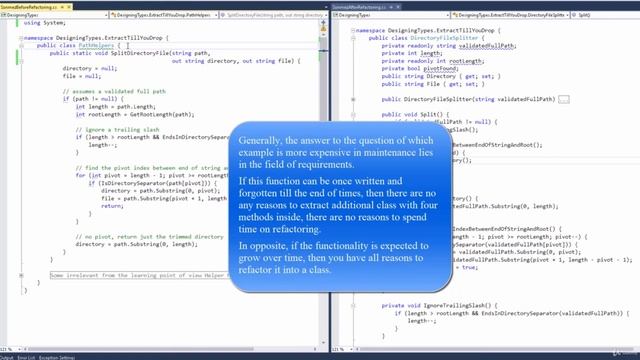
Task: Click left editor horizontal scroll-right arrow
Action: pos(315,349)
